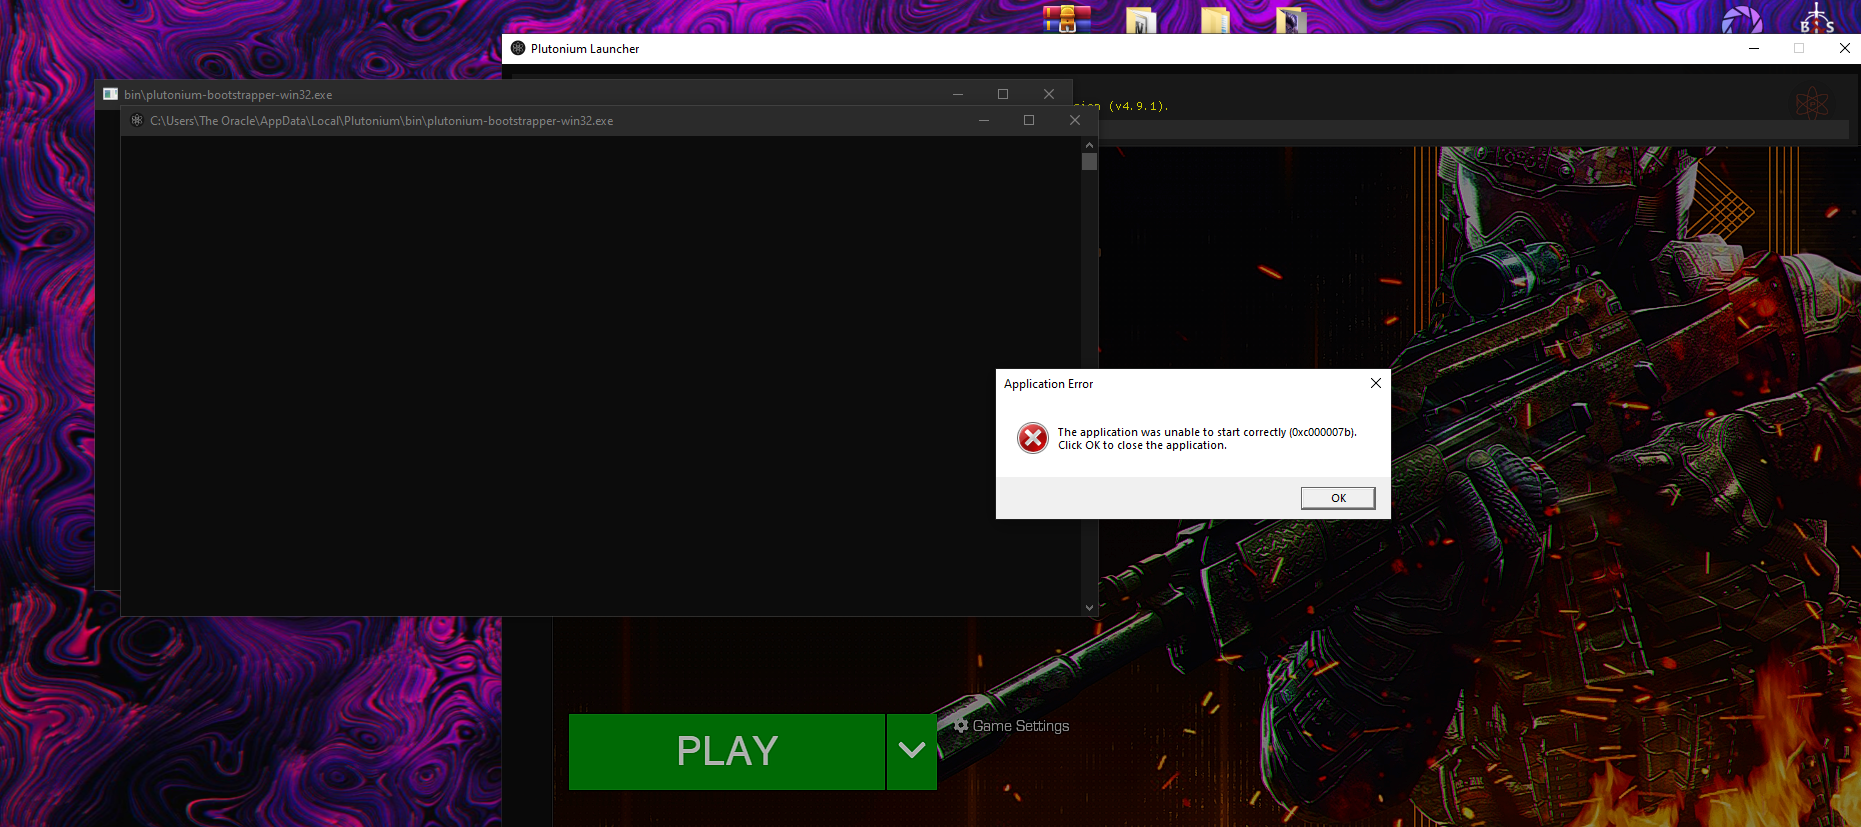Screen dimensions: 1861x827
Task: Click the "Plutonium Launcher" window title text
Action: (585, 48)
